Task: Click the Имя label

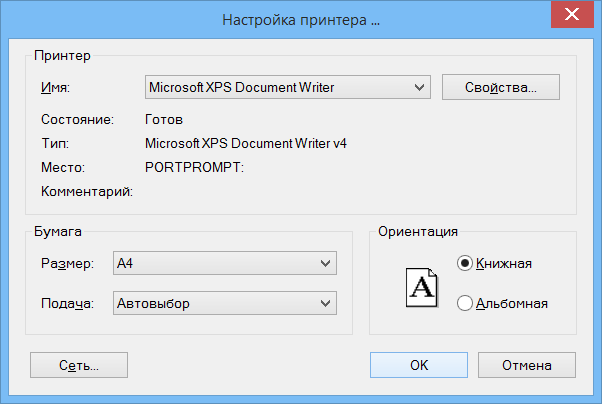Action: pos(55,88)
